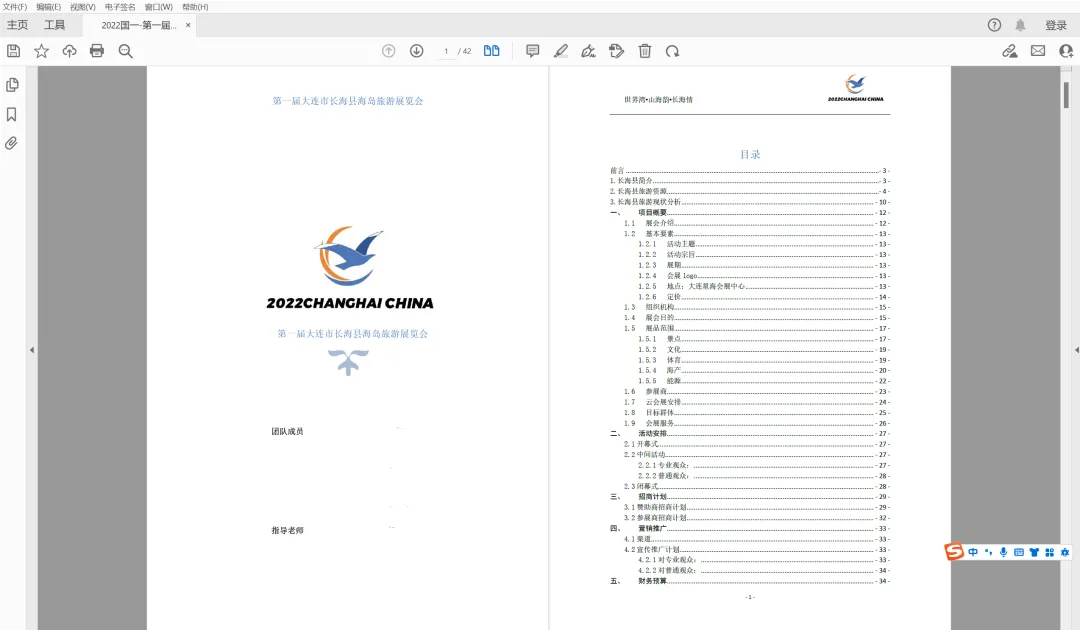Viewport: 1080px width, 630px height.
Task: Select the 2022国一-第一届 document tab
Action: click(x=138, y=25)
